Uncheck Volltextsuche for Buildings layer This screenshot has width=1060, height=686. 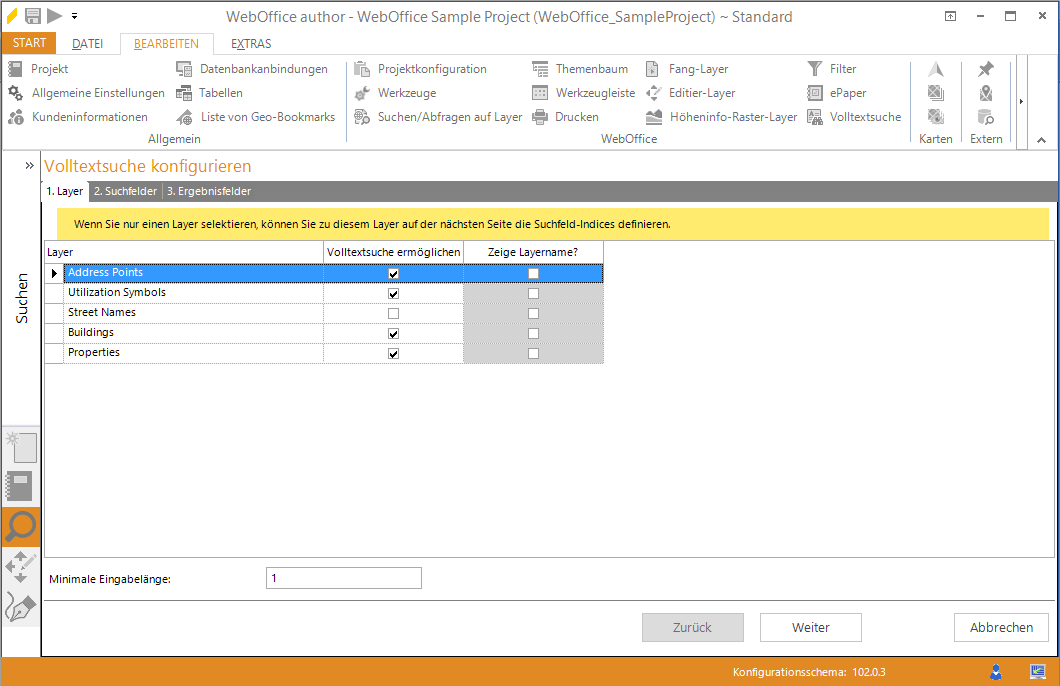pos(393,333)
